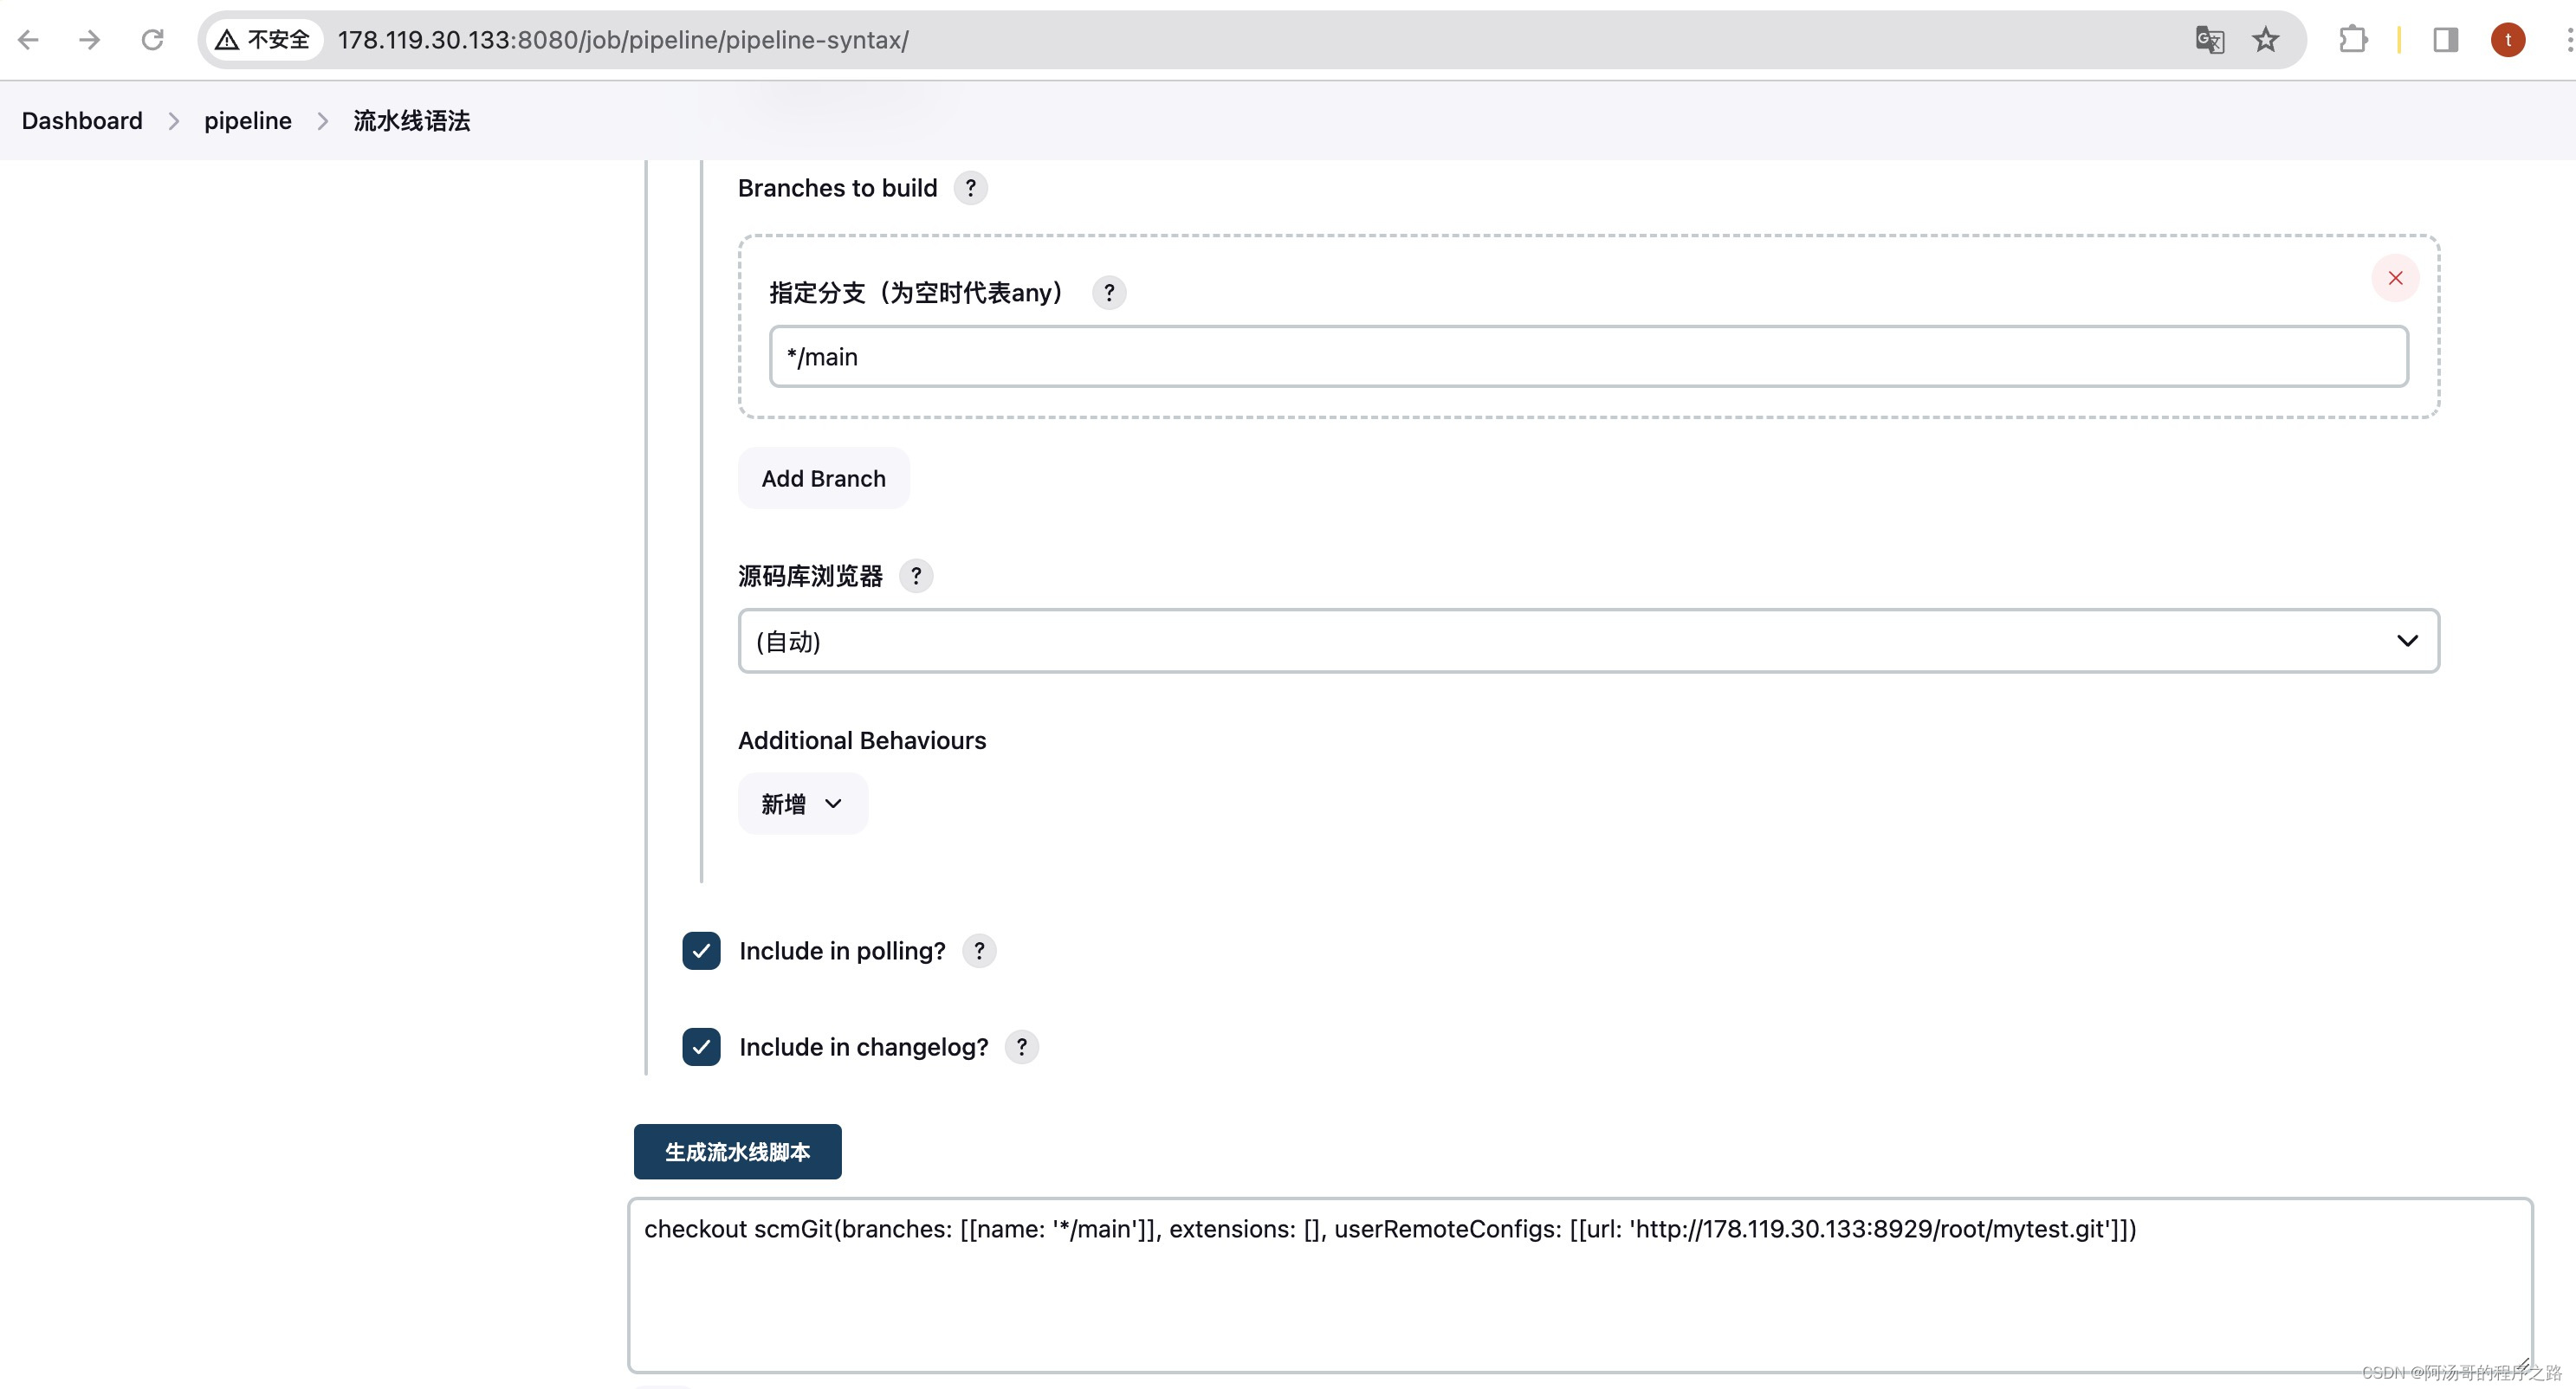Toggle the browser side panel icon
This screenshot has height=1389, width=2576.
tap(2445, 40)
